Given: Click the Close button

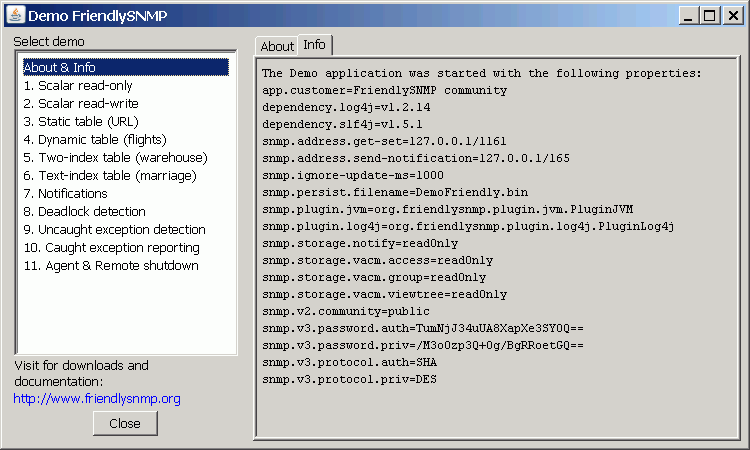Looking at the screenshot, I should pos(125,423).
